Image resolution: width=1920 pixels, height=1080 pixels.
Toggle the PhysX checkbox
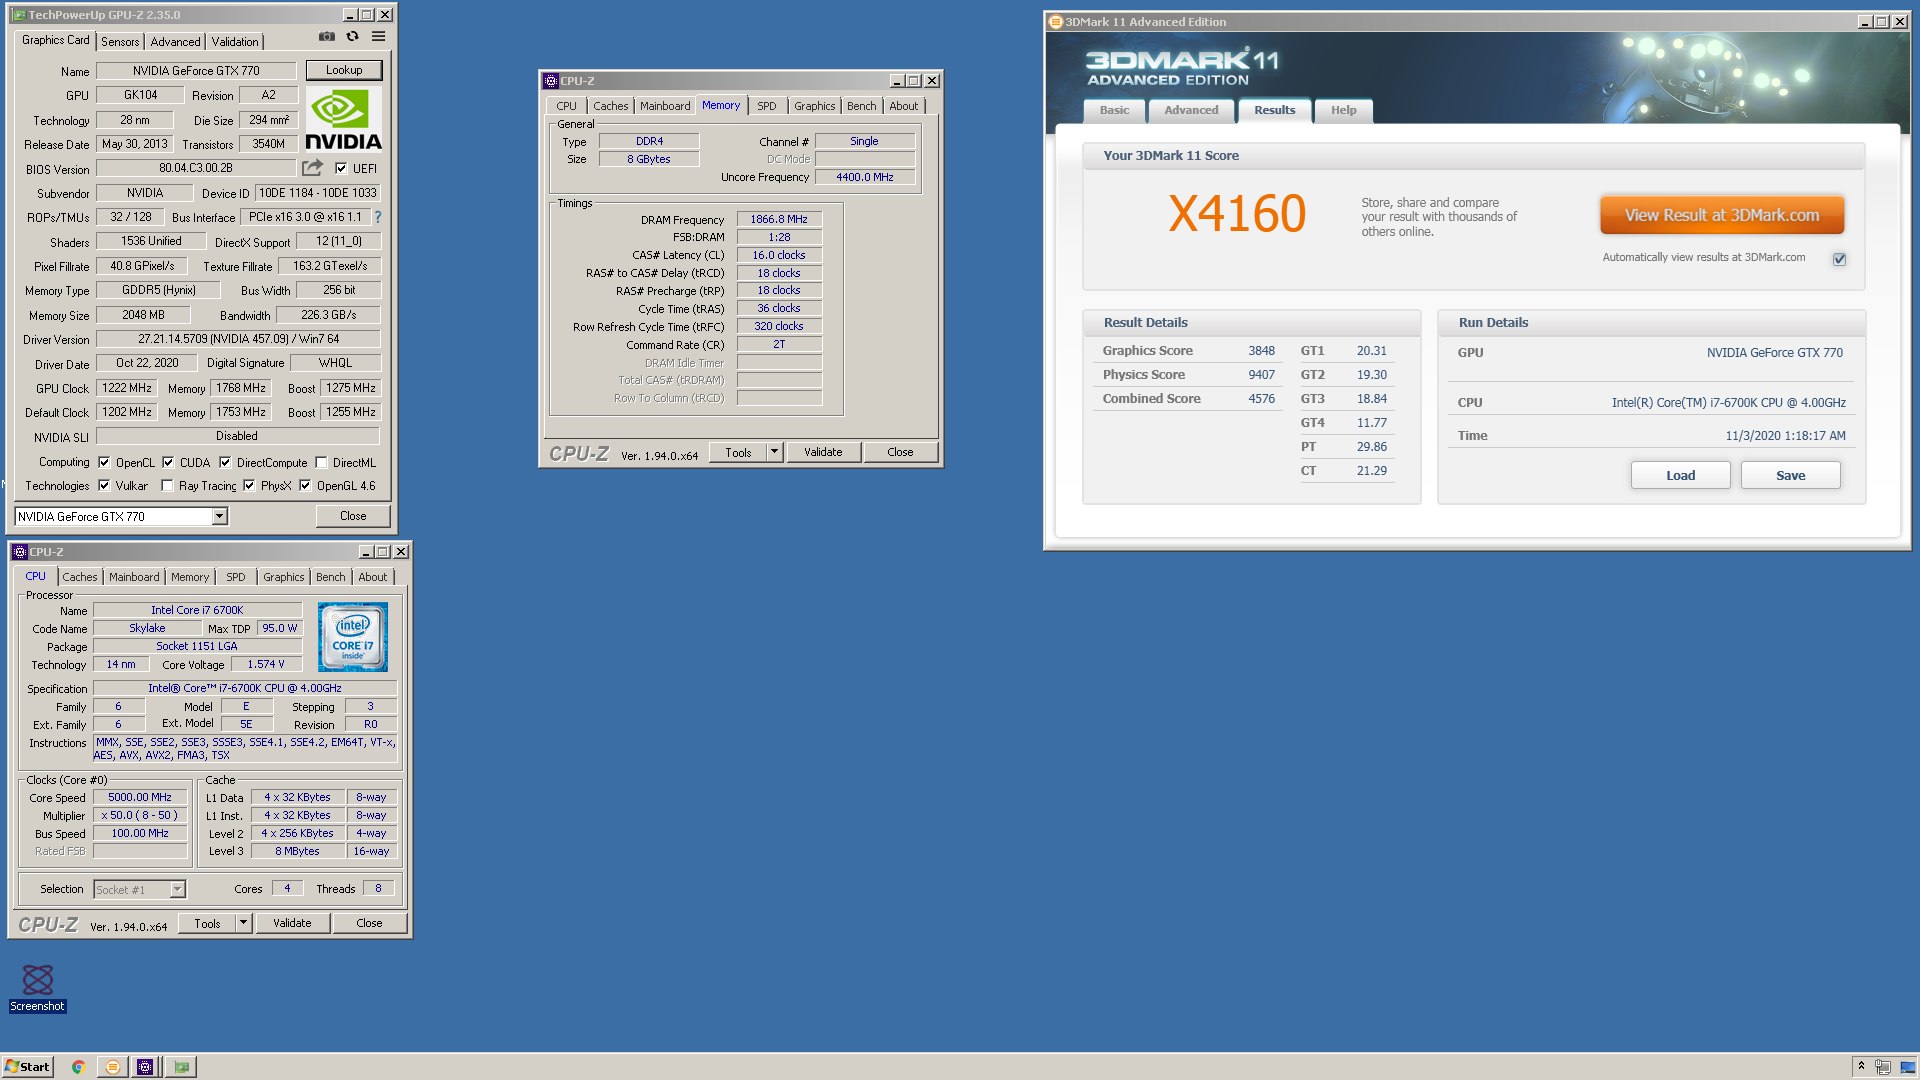click(249, 486)
